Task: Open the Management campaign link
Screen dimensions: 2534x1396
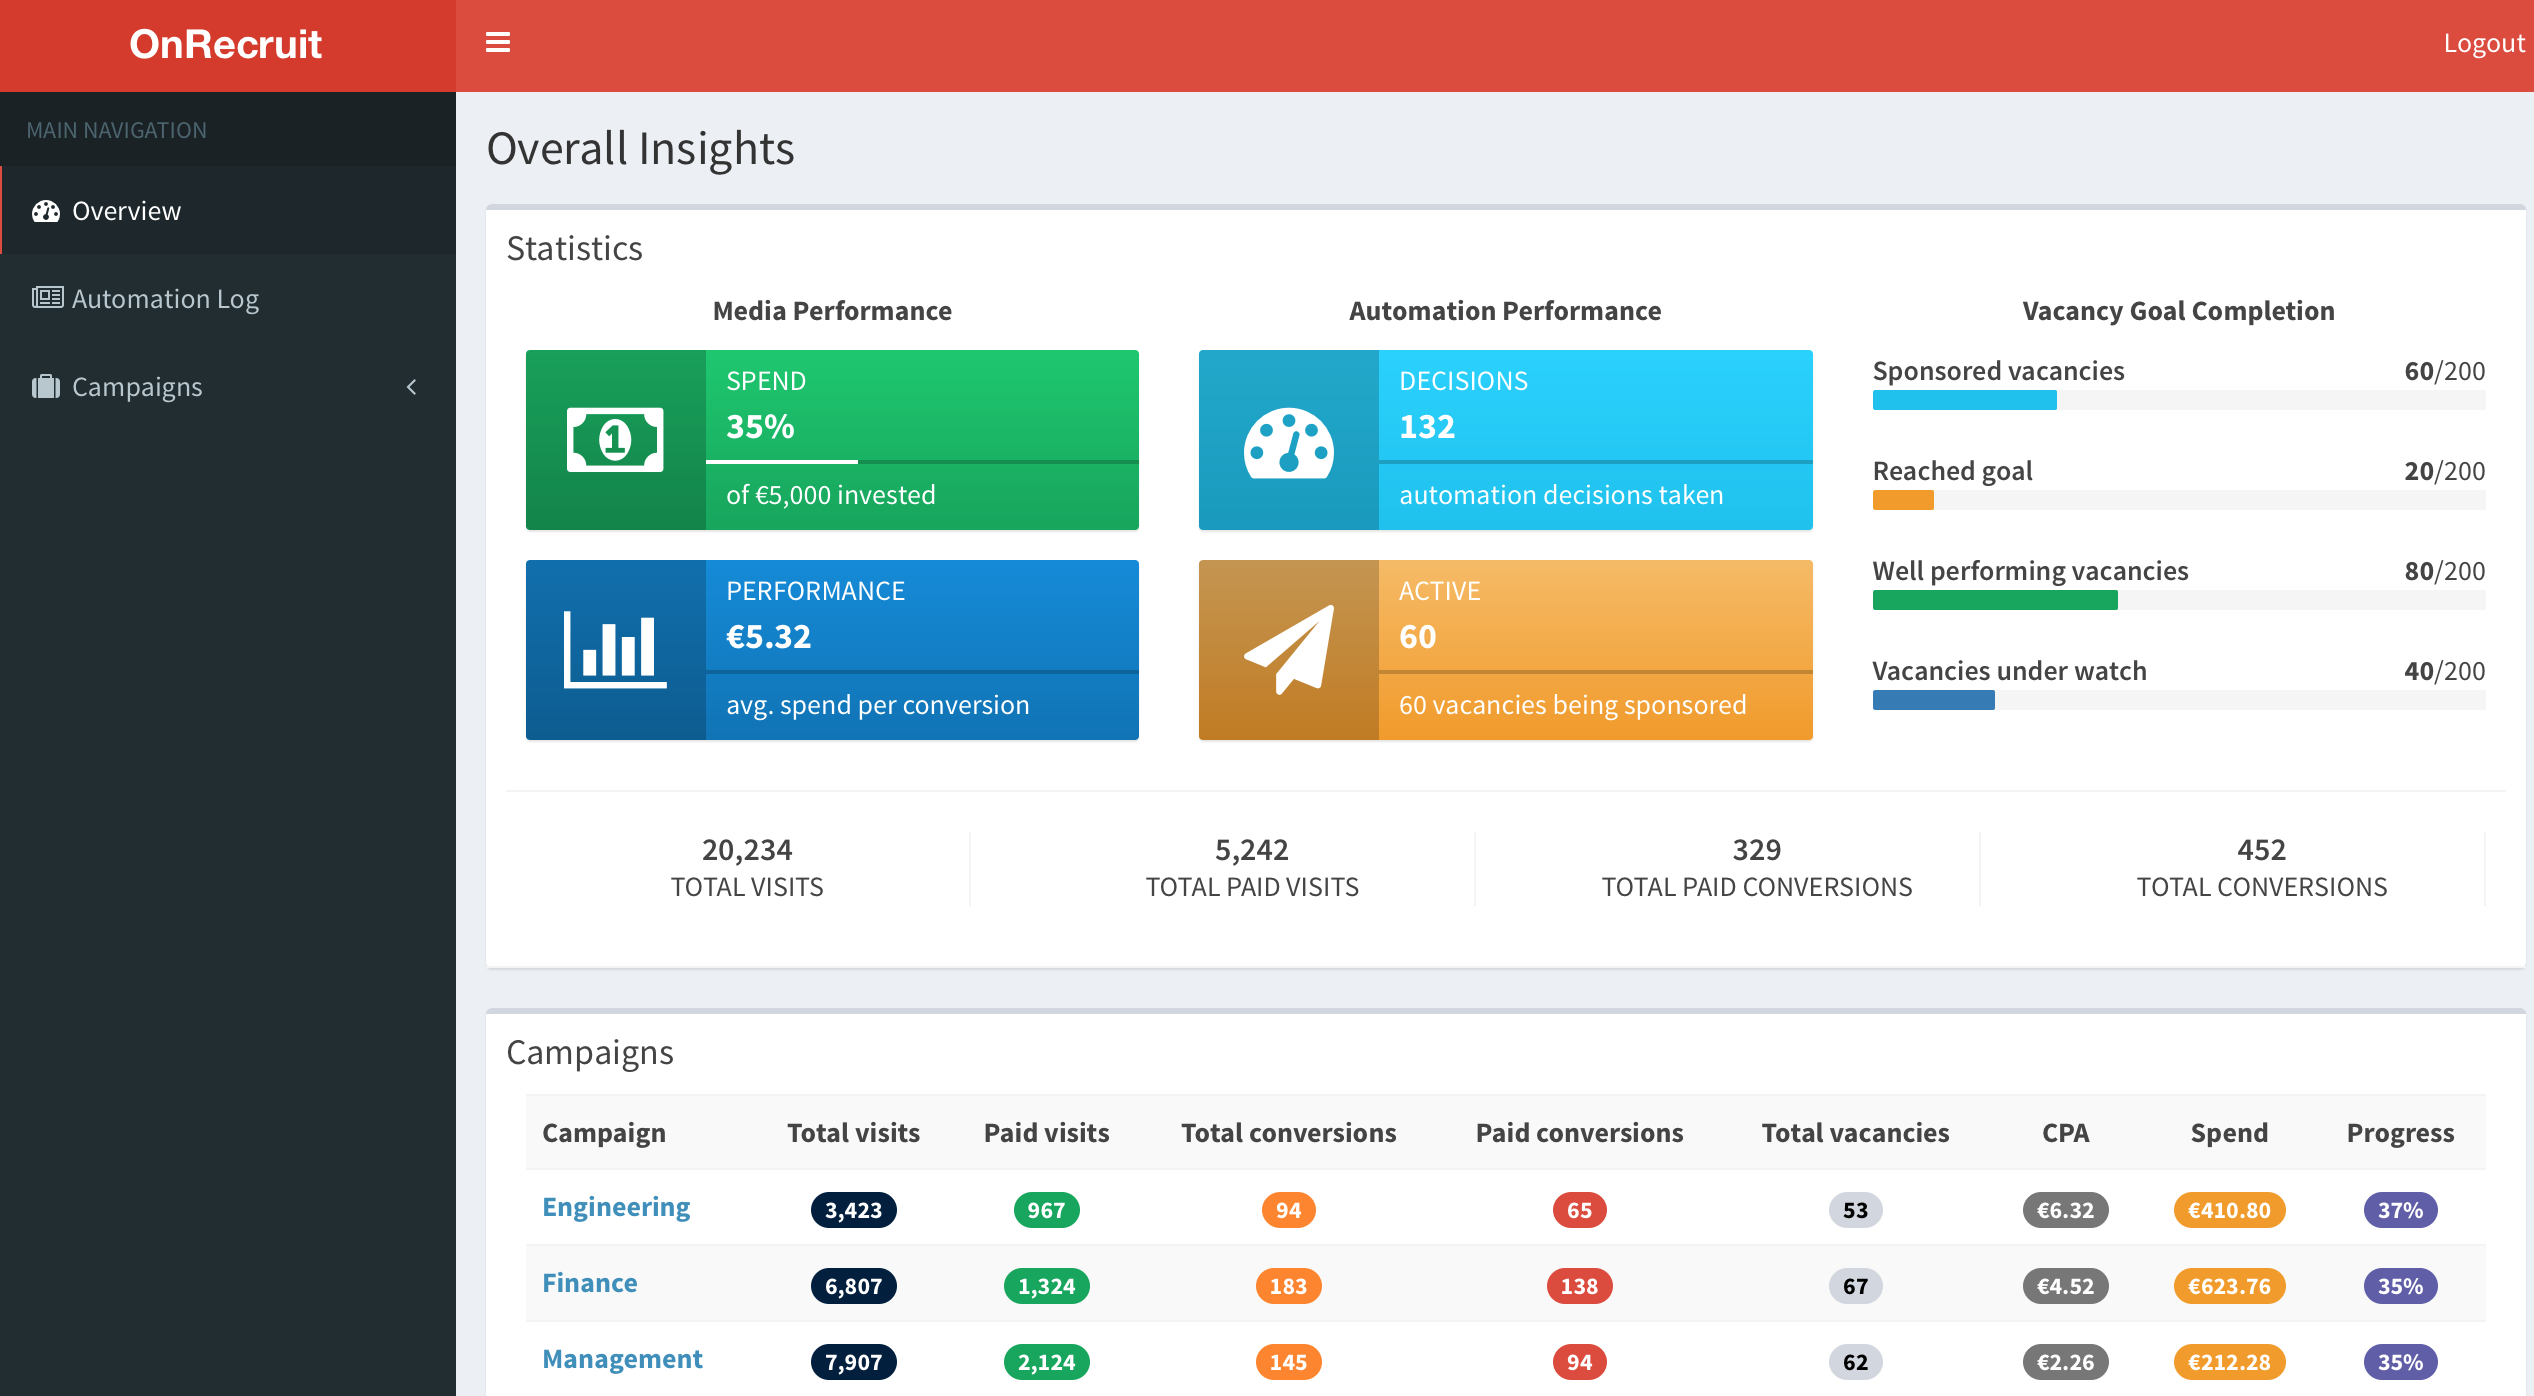Action: click(x=622, y=1359)
